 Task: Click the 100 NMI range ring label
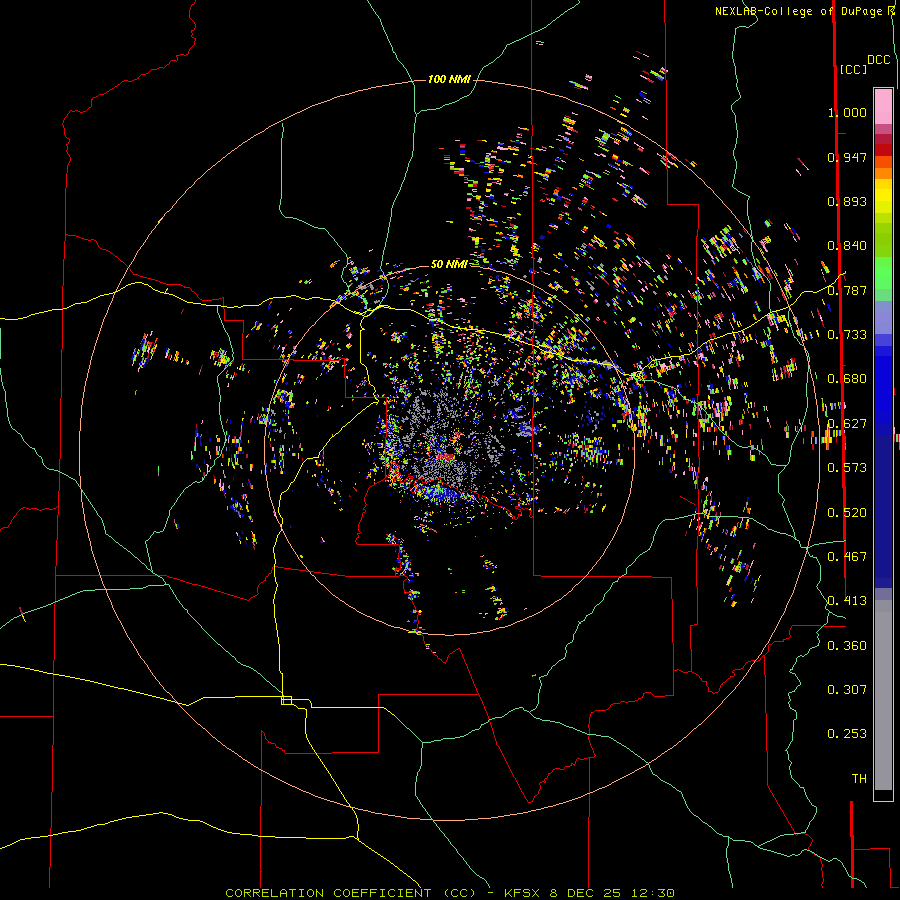point(449,79)
